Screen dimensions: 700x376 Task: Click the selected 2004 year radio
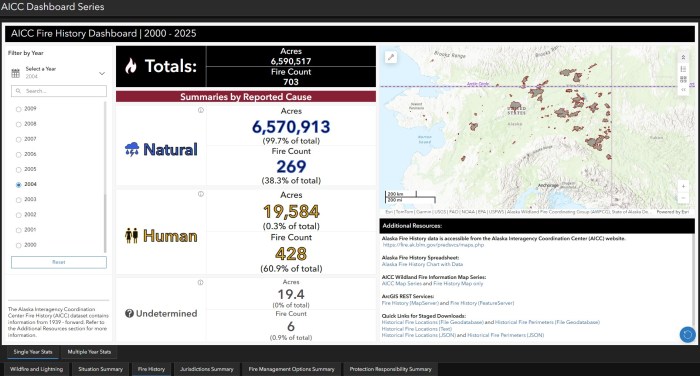tap(18, 184)
